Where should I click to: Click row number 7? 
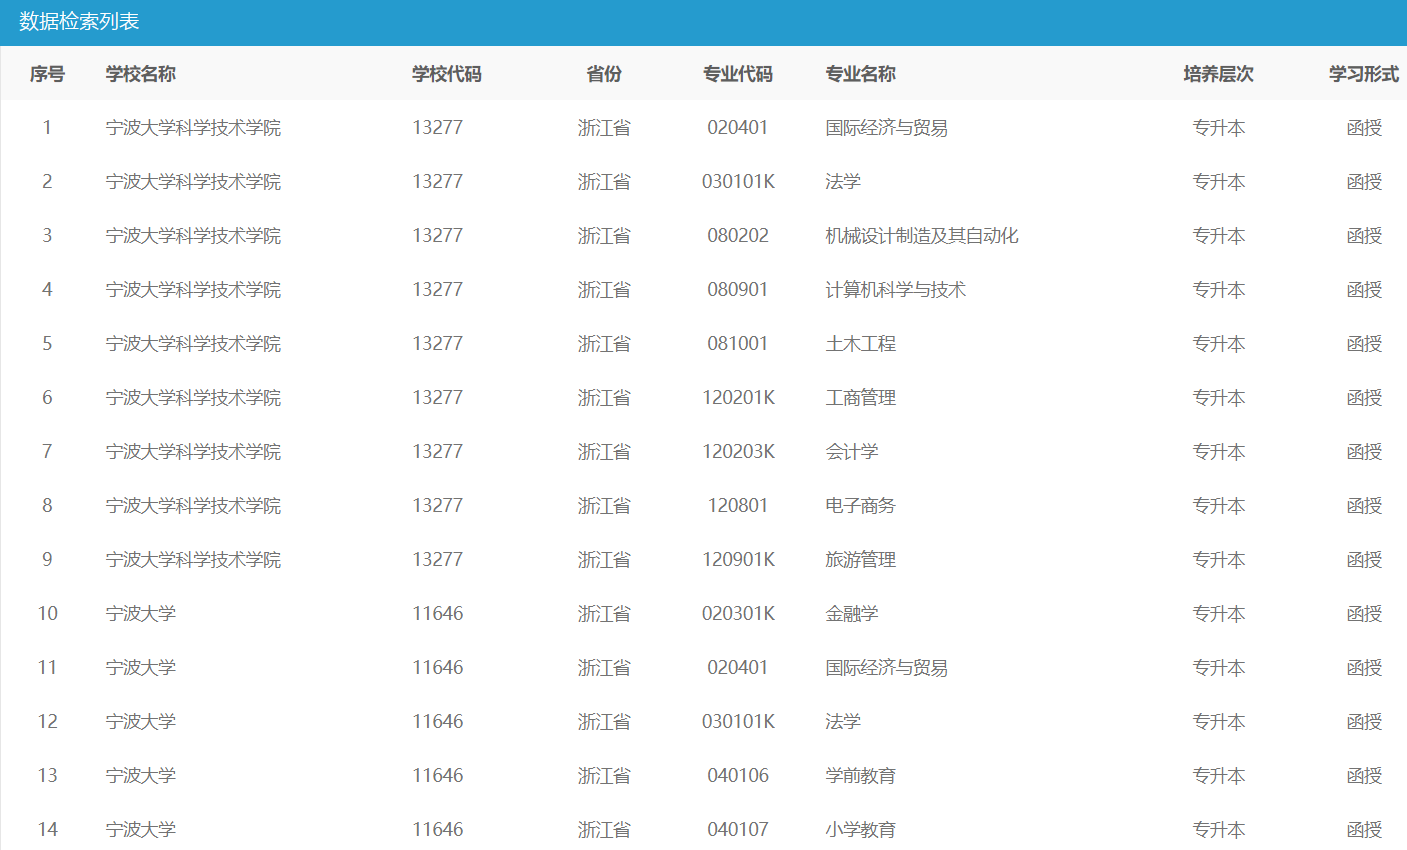(x=47, y=452)
